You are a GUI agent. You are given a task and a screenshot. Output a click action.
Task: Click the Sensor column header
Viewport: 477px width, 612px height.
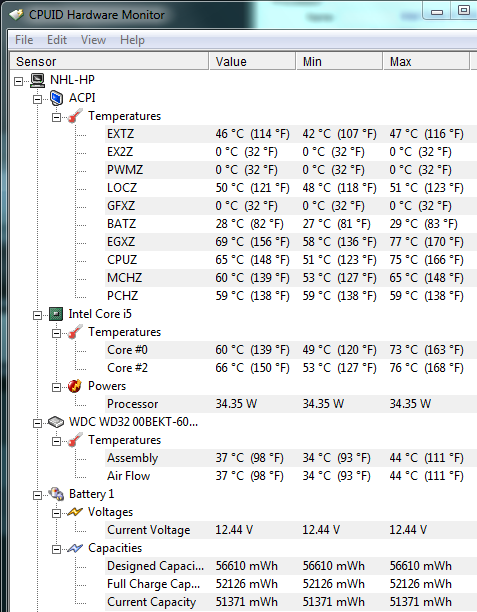pos(109,61)
